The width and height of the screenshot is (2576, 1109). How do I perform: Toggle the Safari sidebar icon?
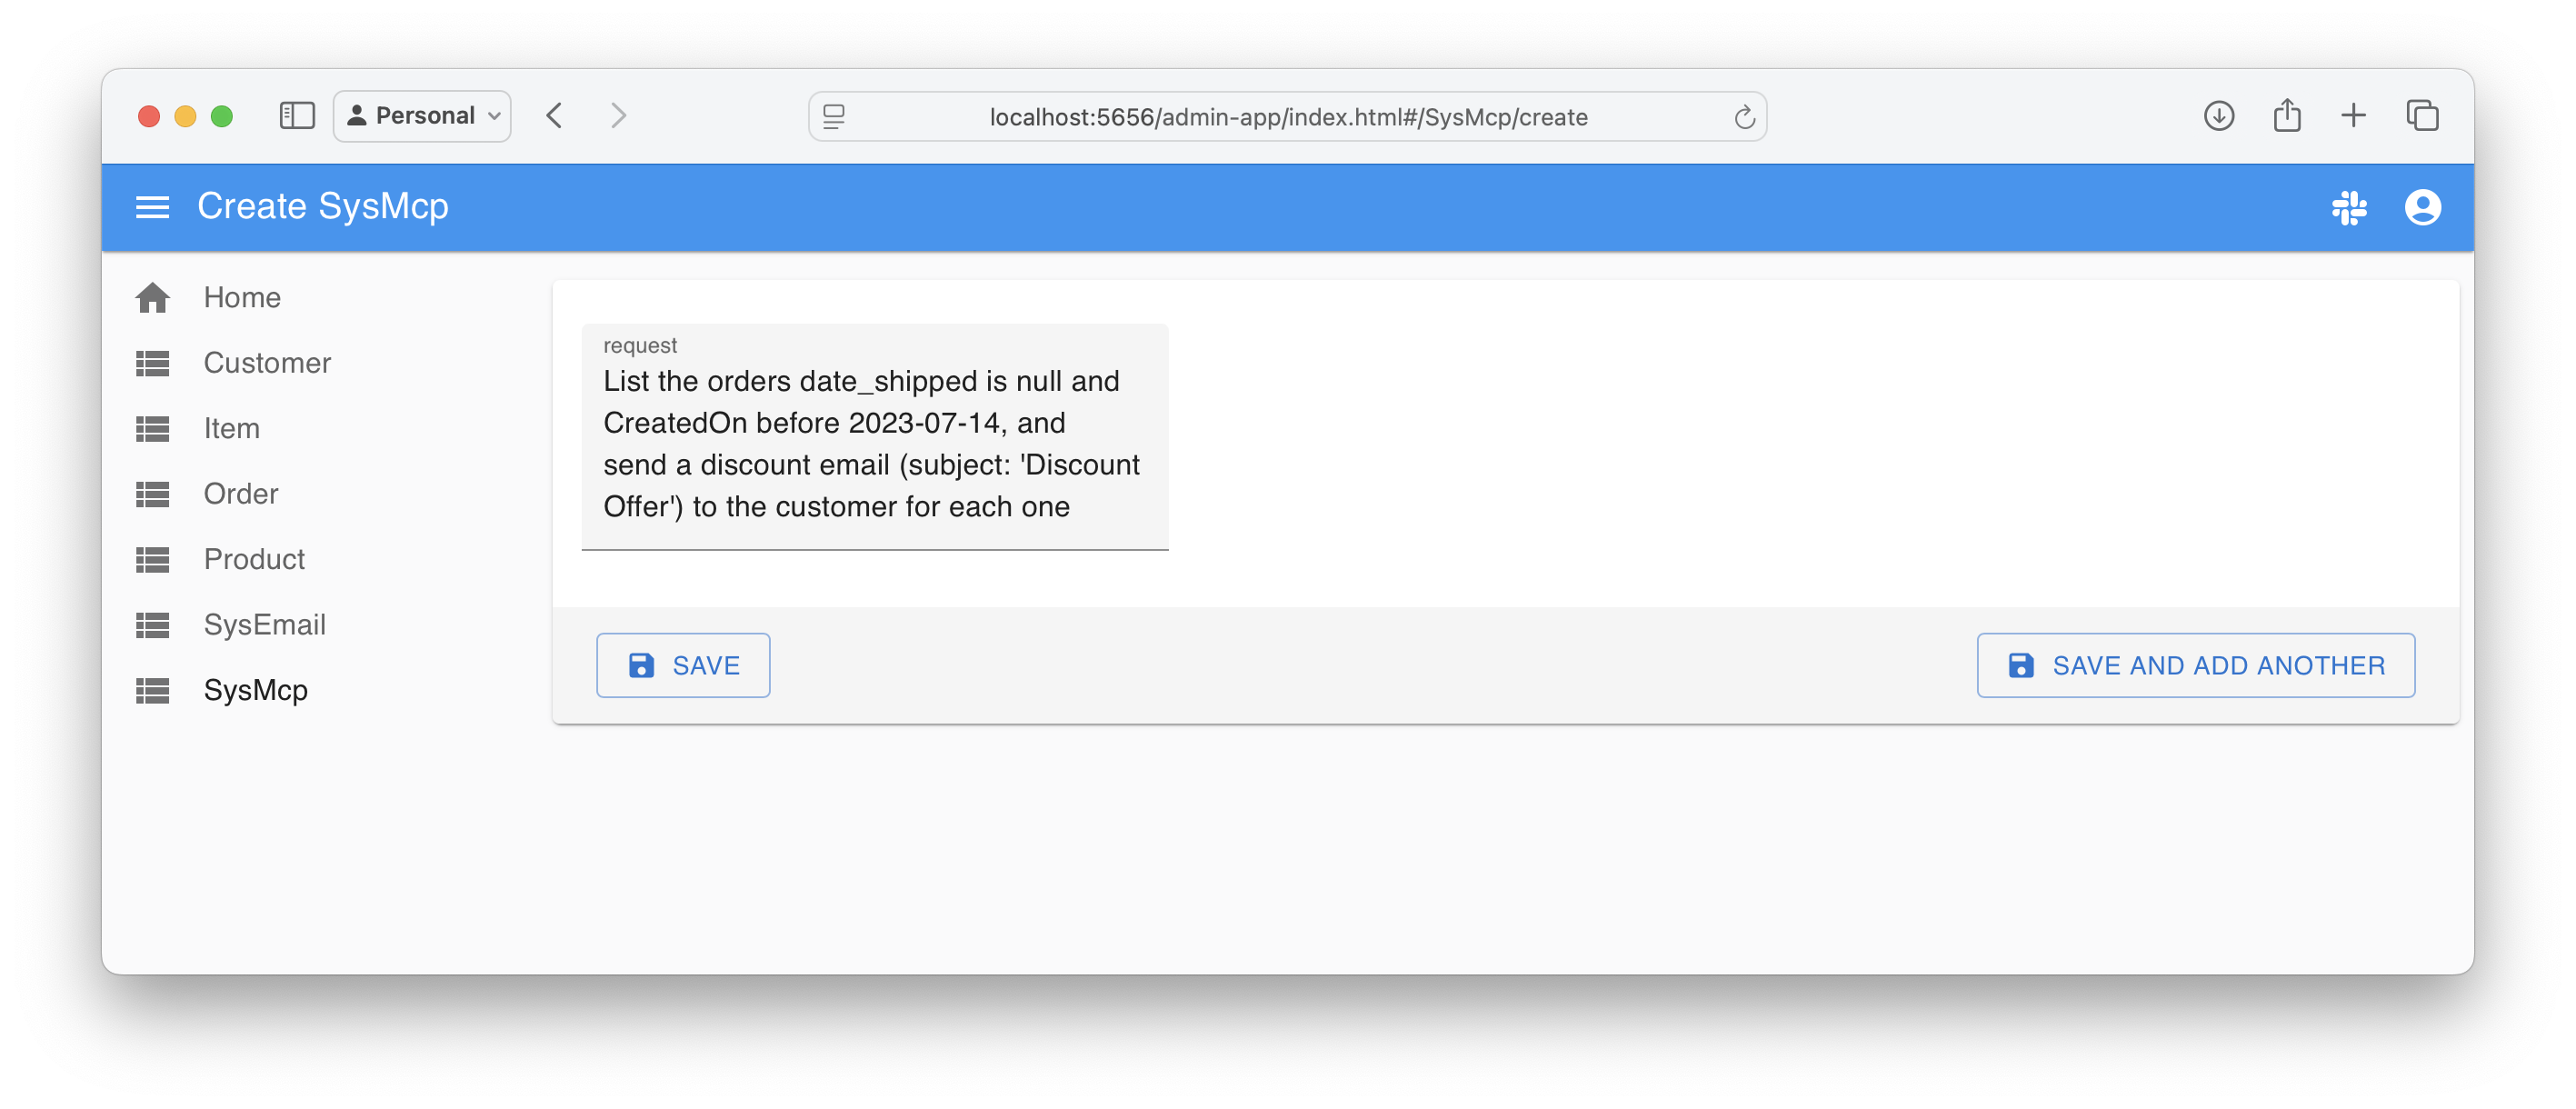point(297,116)
